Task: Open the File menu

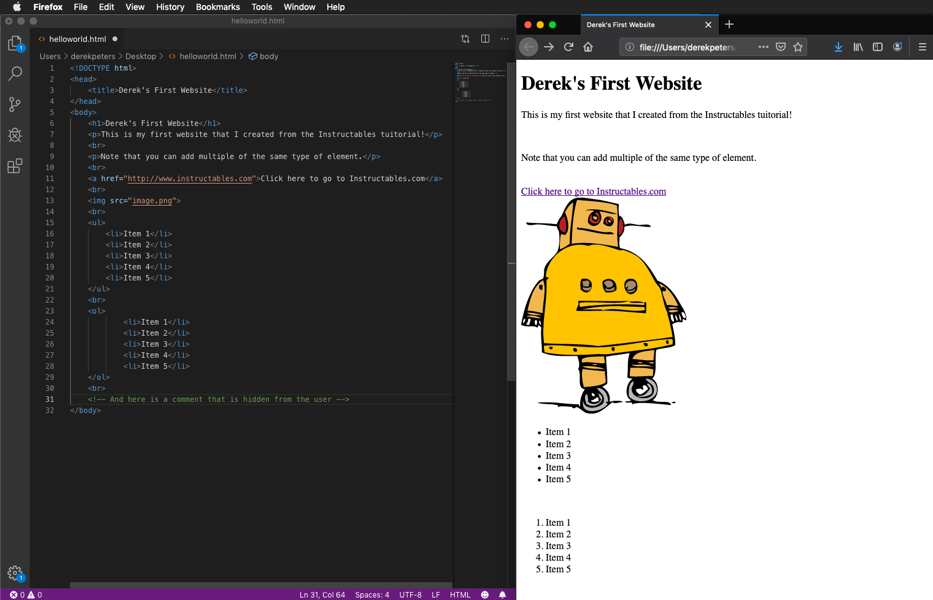Action: 80,7
